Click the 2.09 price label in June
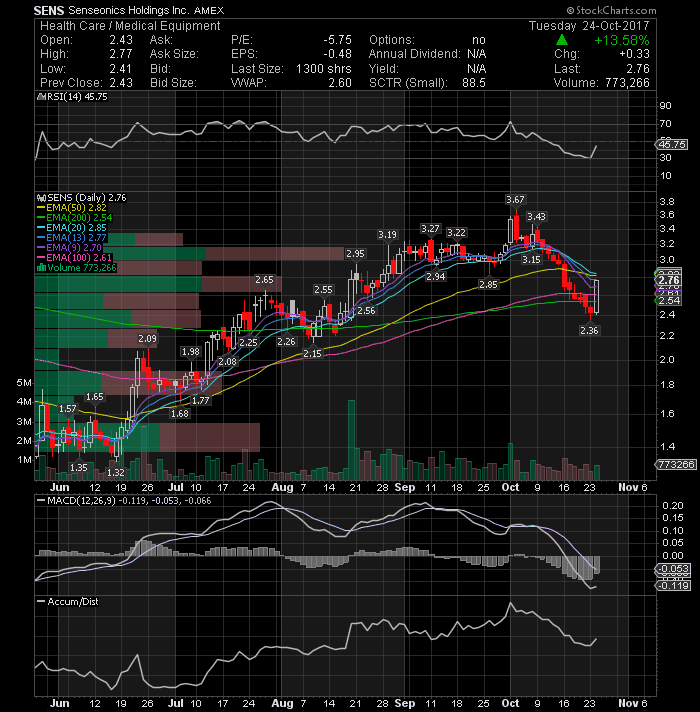This screenshot has width=700, height=712. 148,338
